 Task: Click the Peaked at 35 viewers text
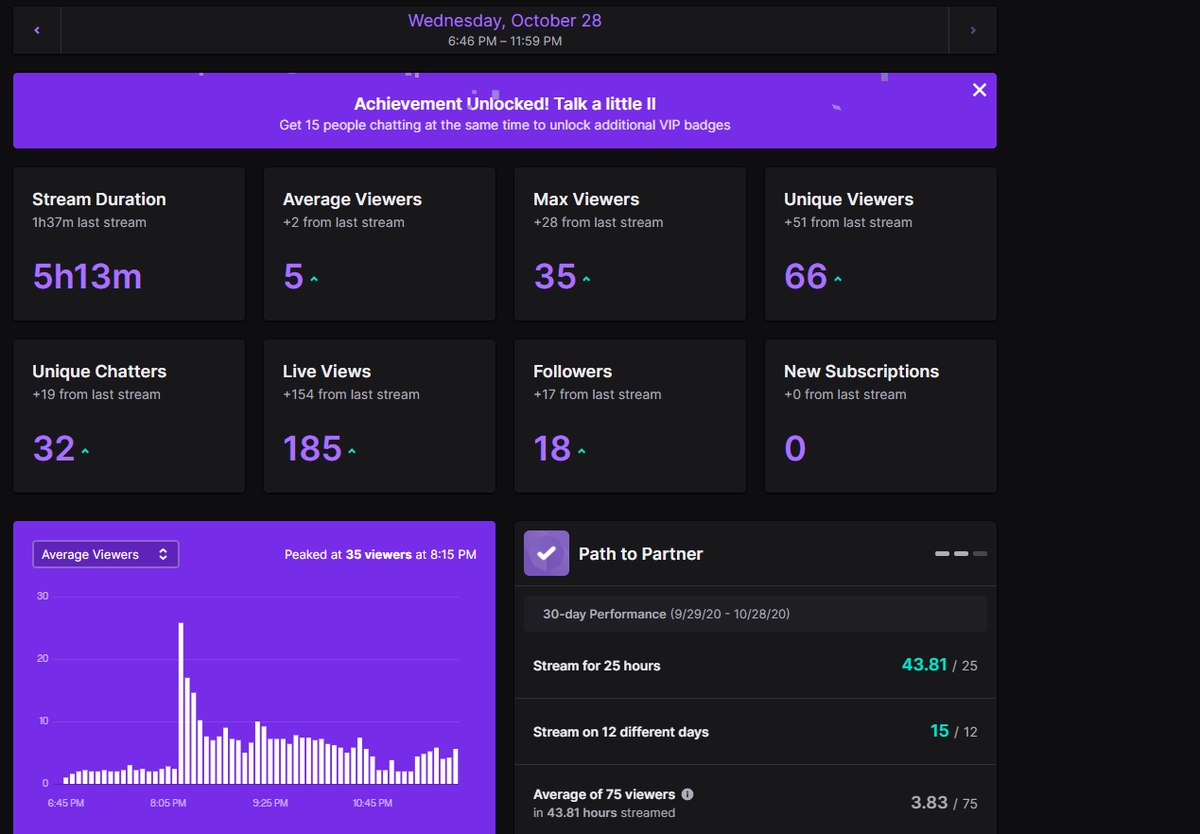point(380,554)
